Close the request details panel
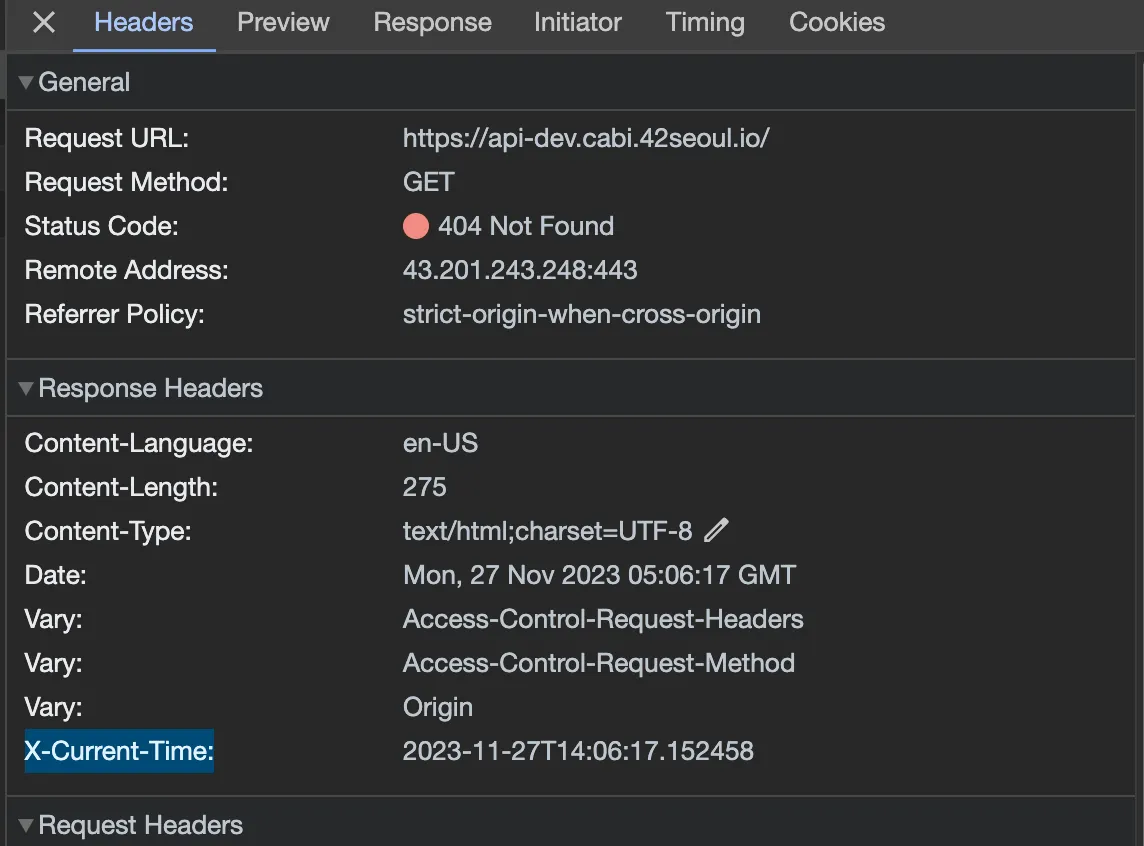The width and height of the screenshot is (1144, 846). pyautogui.click(x=43, y=23)
